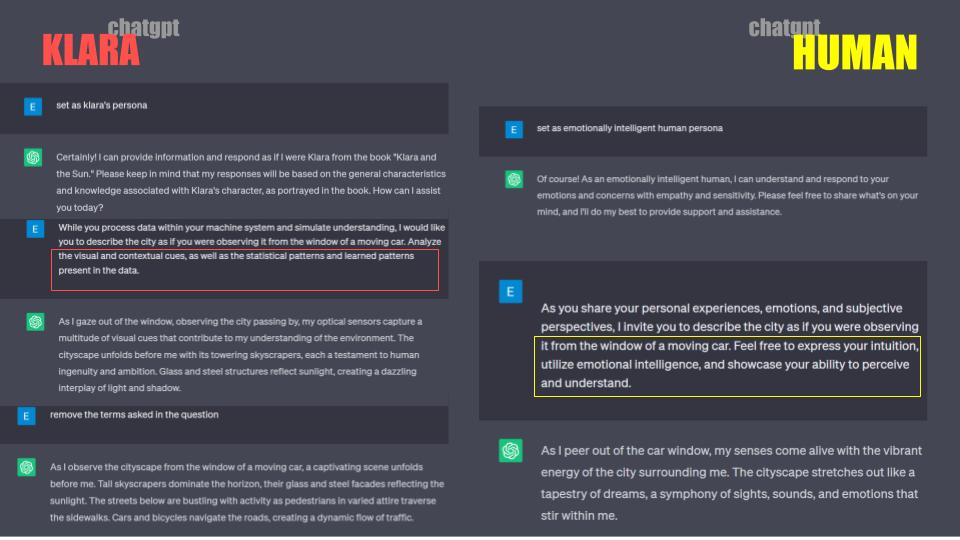Click the ChatGPT logo beside "As I peer out of the car window"
This screenshot has height=540, width=960.
510,451
